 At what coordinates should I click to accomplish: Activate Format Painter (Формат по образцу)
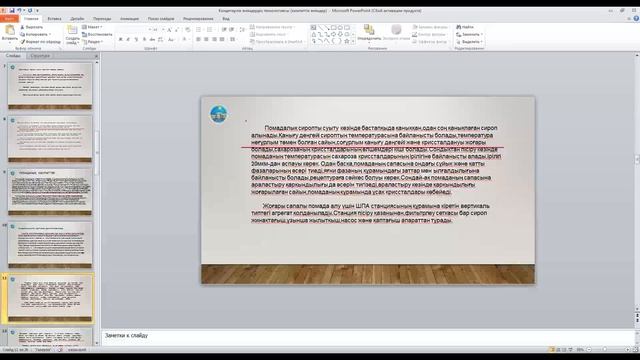point(40,42)
